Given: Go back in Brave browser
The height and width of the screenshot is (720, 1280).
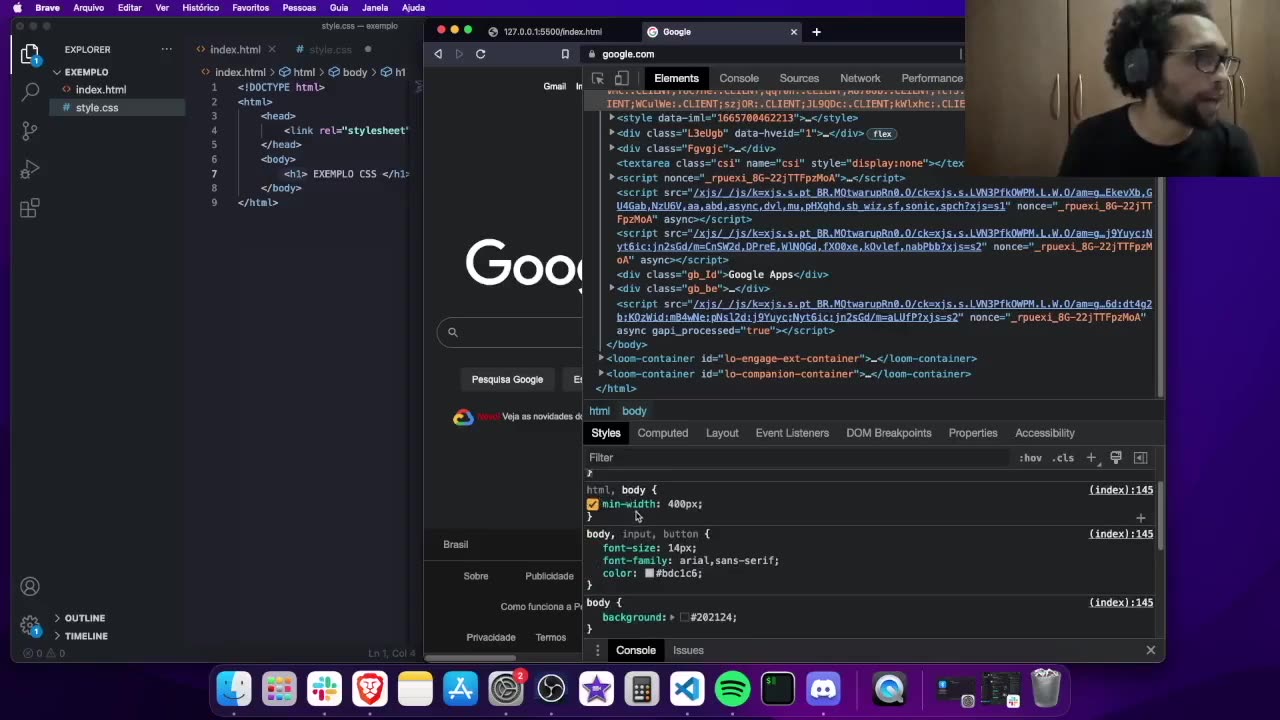Looking at the screenshot, I should (438, 54).
